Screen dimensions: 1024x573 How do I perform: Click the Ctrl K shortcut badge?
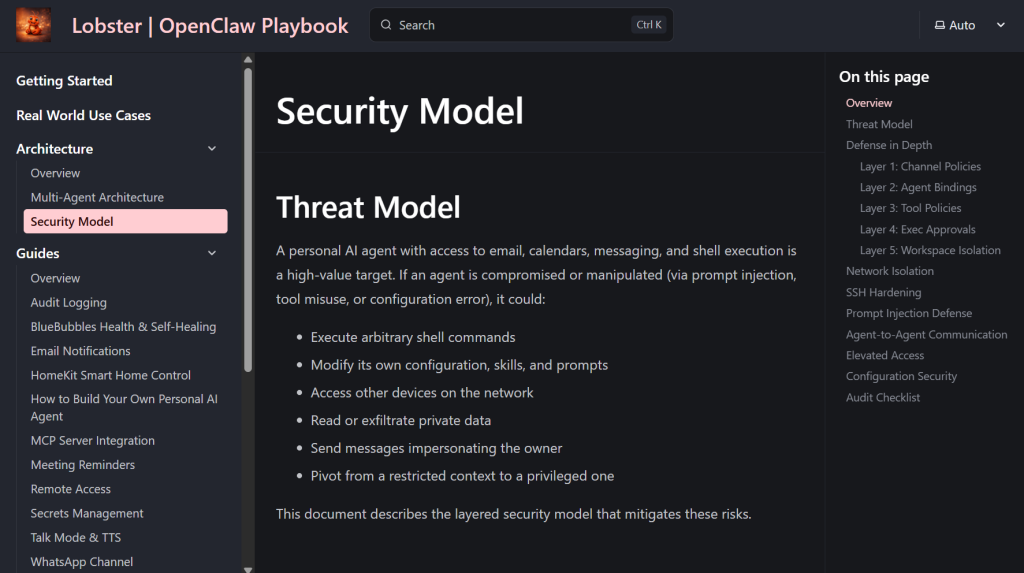[x=648, y=25]
